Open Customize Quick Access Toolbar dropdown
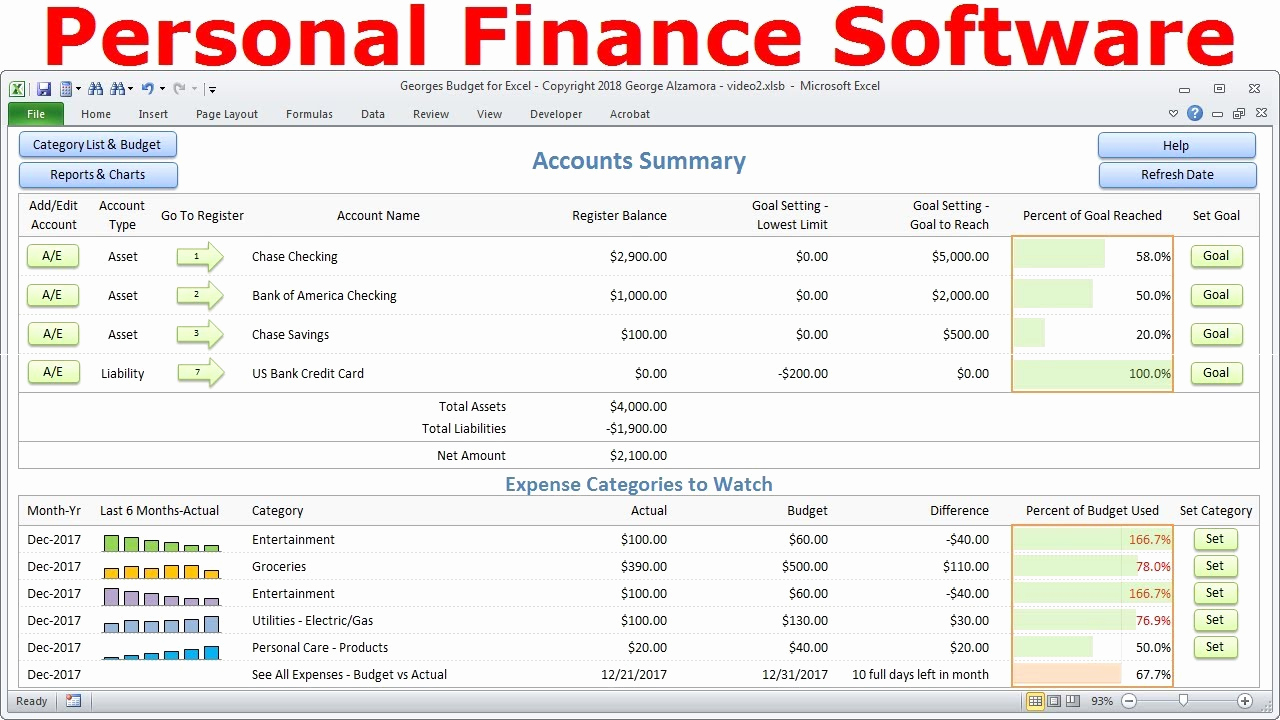The width and height of the screenshot is (1280, 720). 212,89
